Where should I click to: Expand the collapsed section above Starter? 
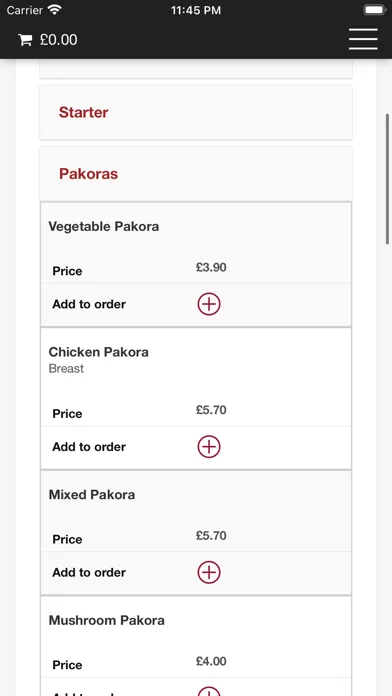coord(196,69)
